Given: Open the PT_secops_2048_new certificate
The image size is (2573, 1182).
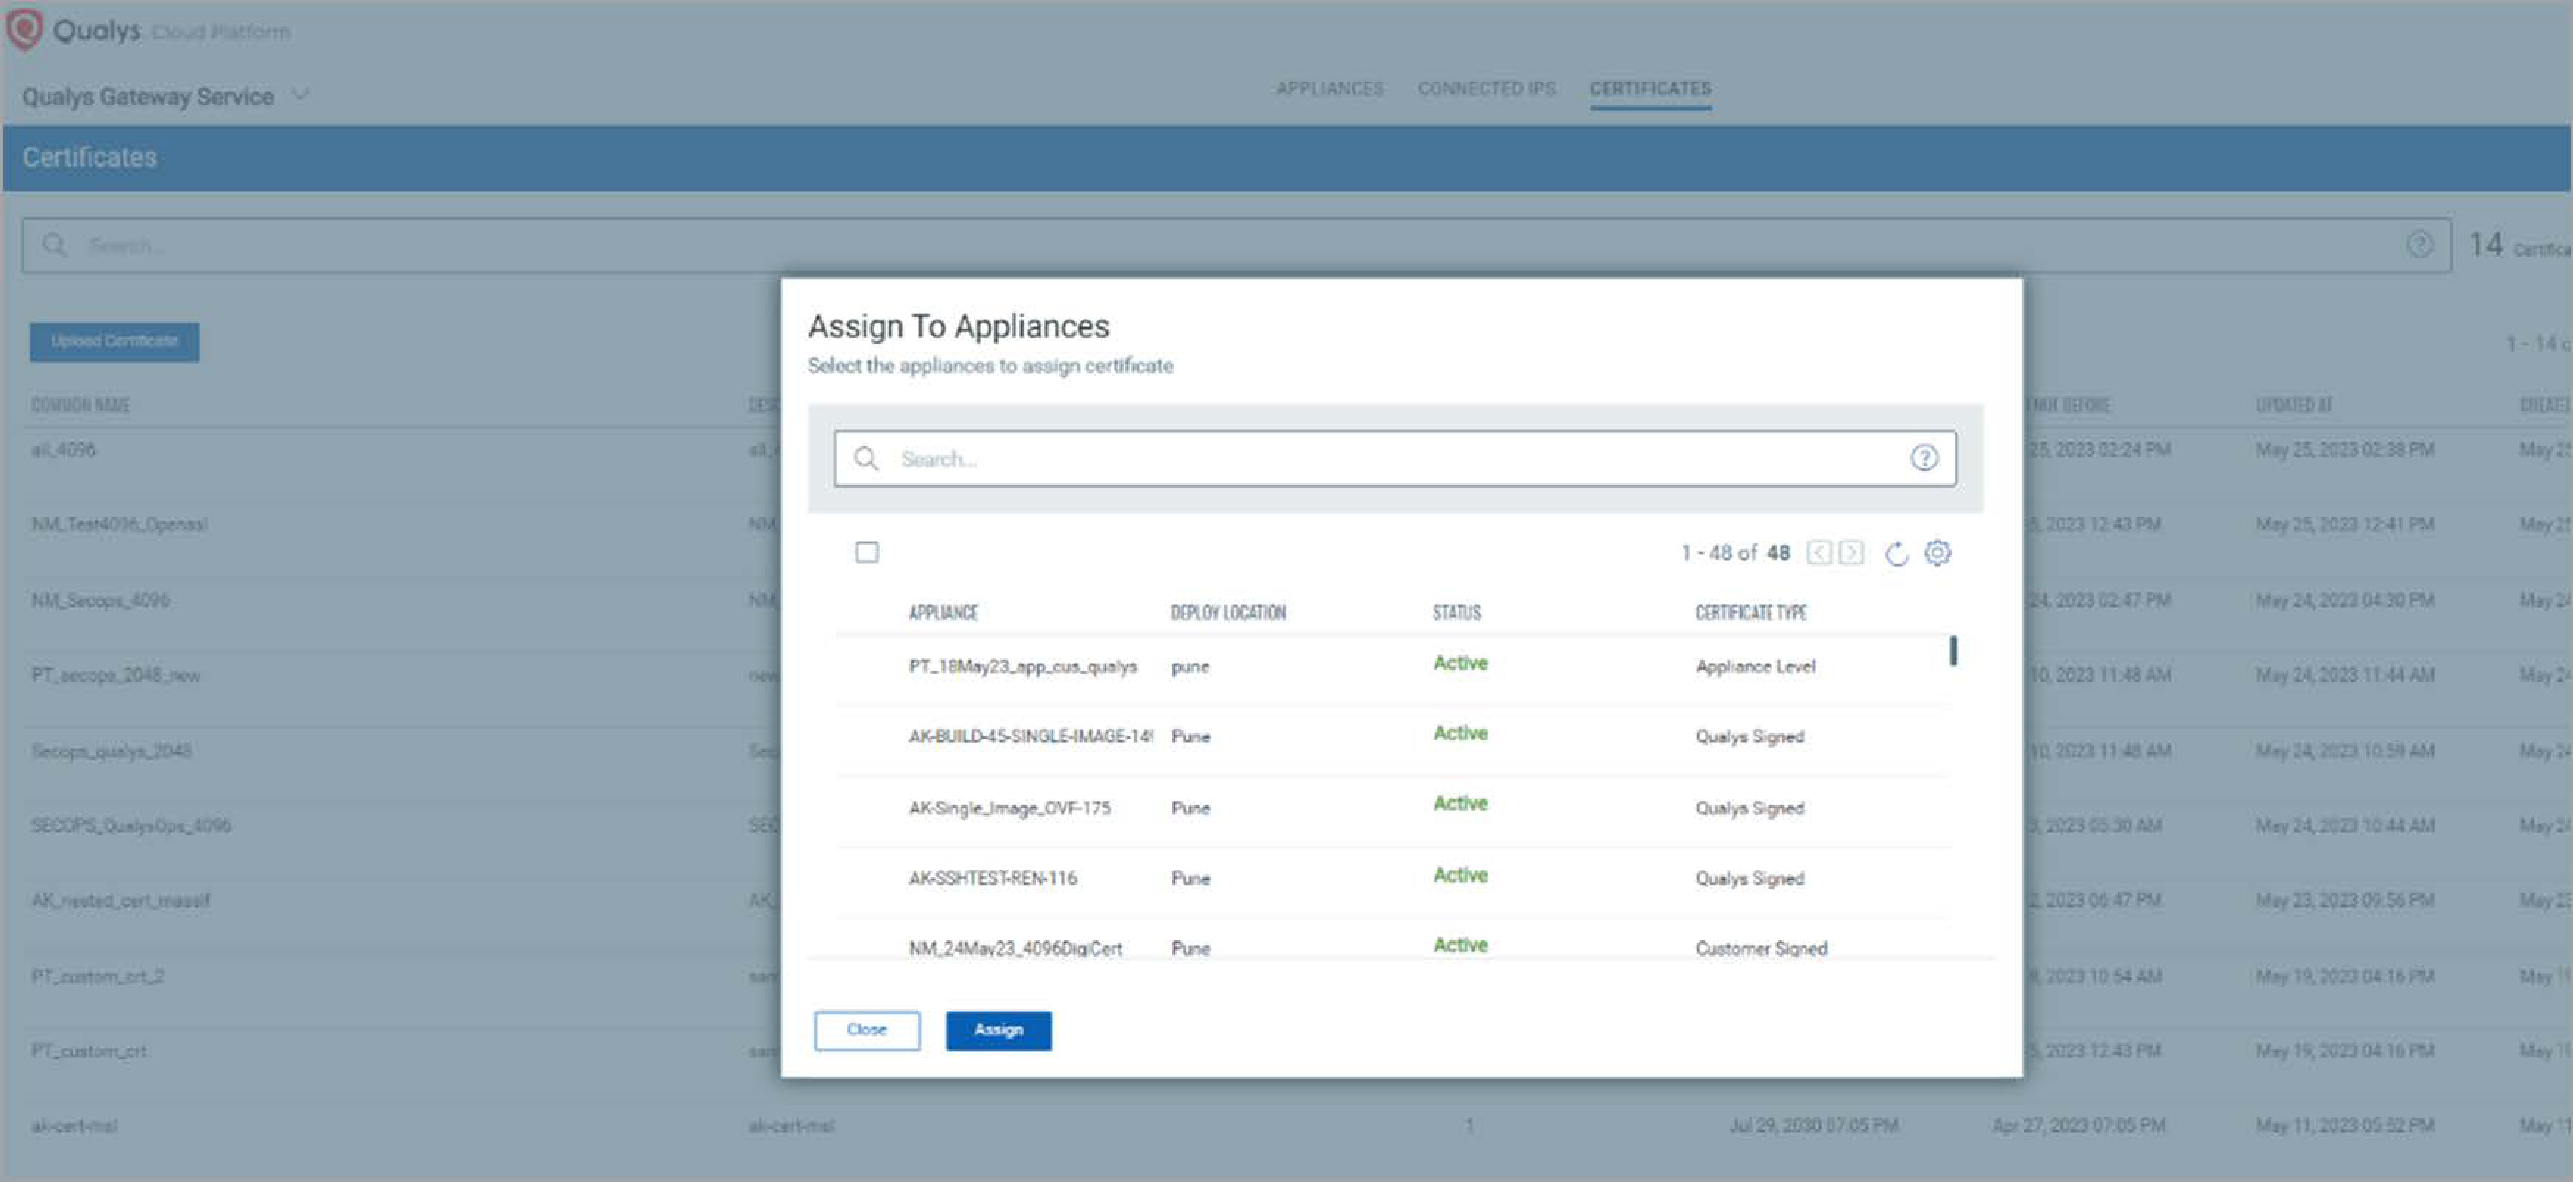Looking at the screenshot, I should coord(116,675).
